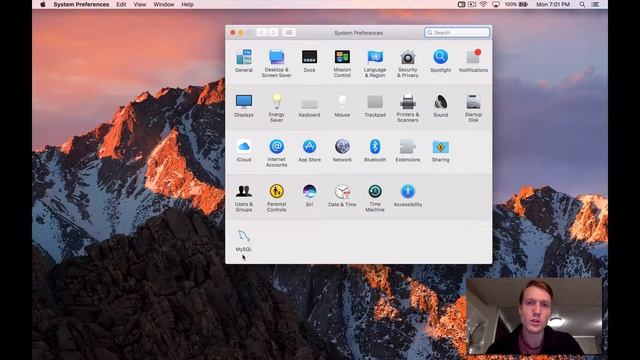Open the Trackpad preferences pane
Image resolution: width=640 pixels, height=360 pixels.
click(x=375, y=106)
